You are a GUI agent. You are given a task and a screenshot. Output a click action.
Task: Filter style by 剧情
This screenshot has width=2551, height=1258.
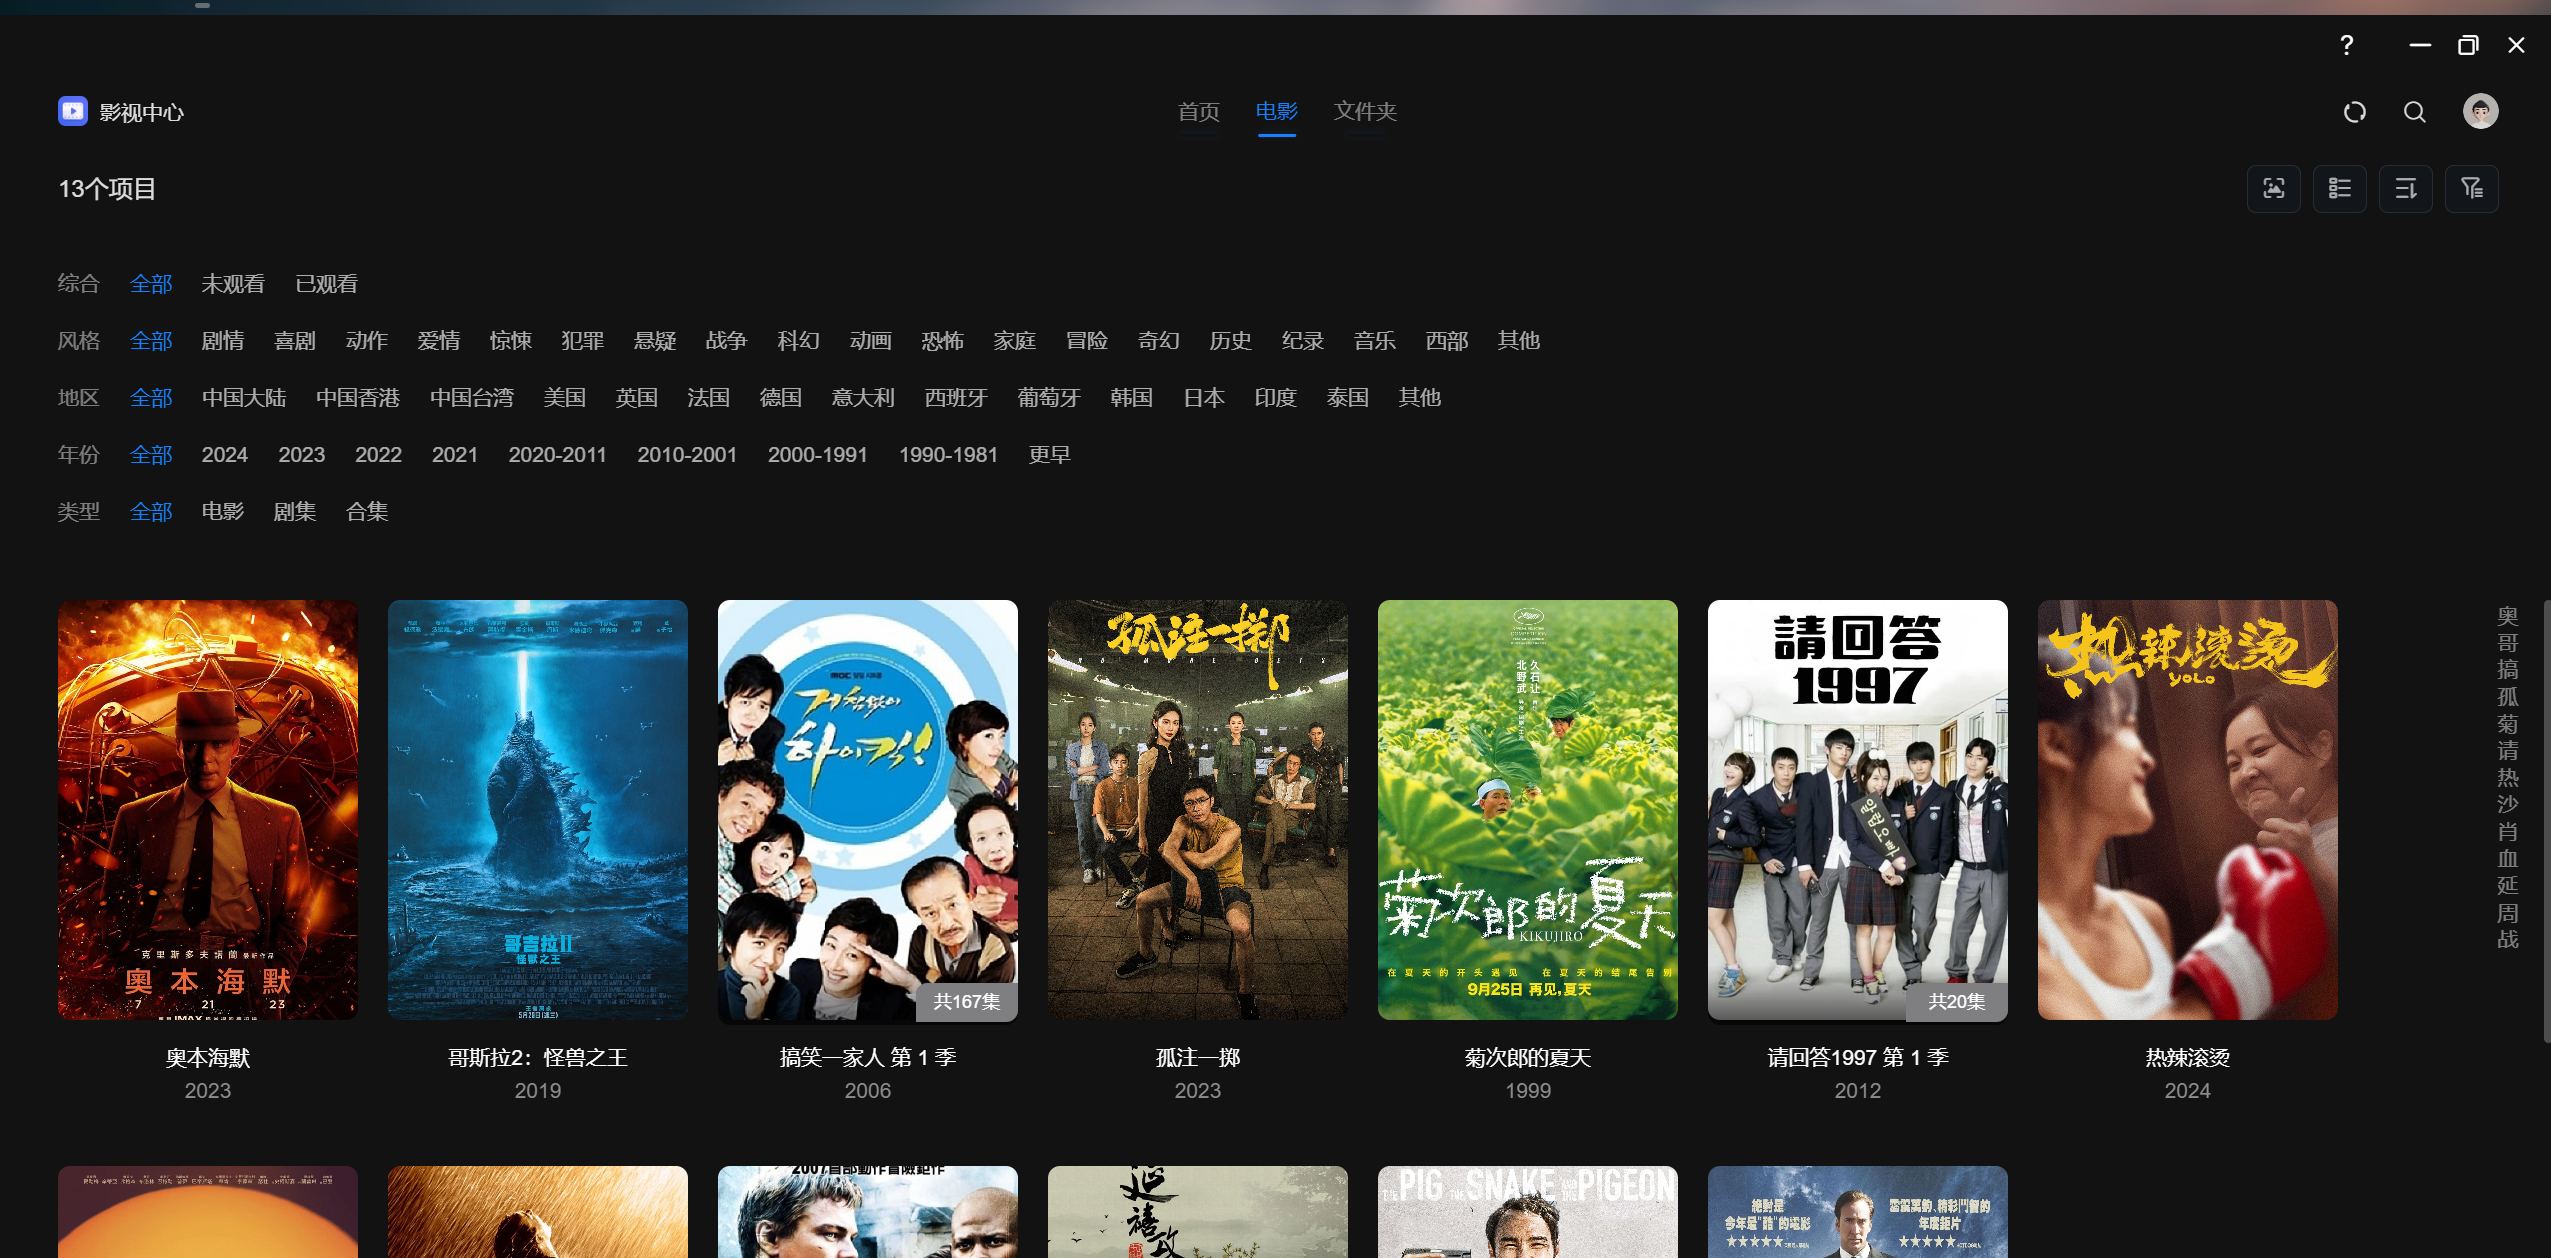point(223,341)
